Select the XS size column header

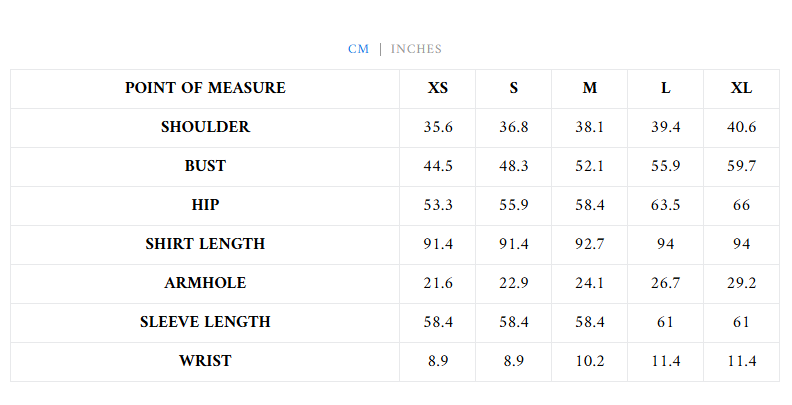[x=438, y=88]
